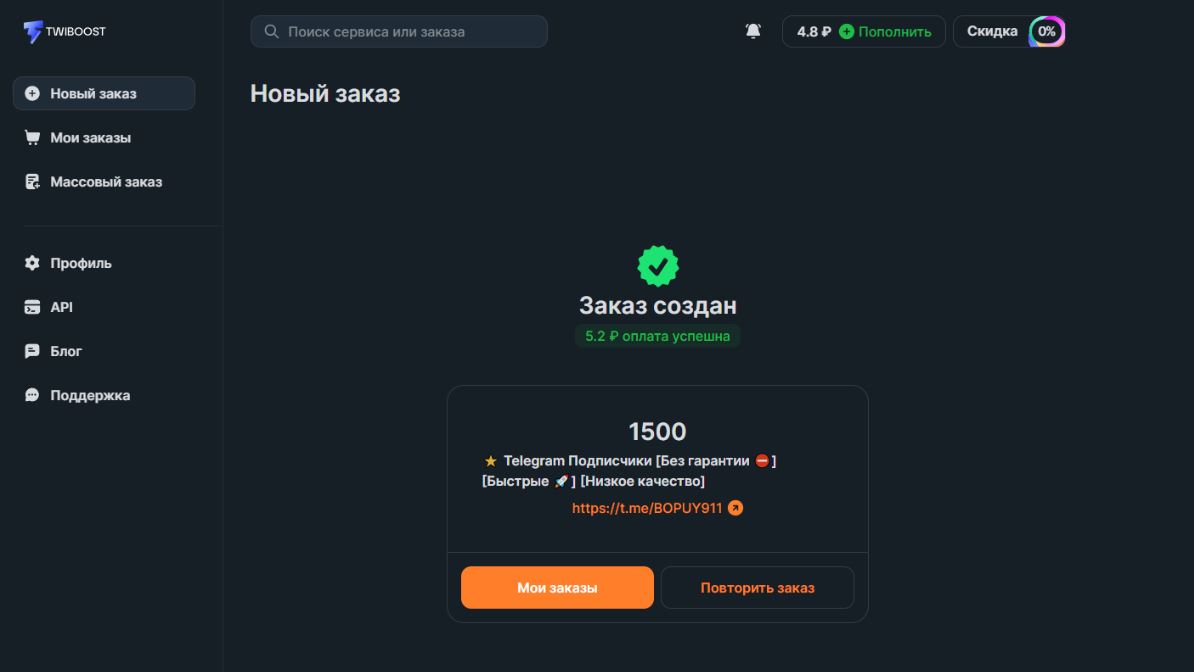The height and width of the screenshot is (672, 1194).
Task: Click the mass order icon in sidebar
Action: pos(32,182)
